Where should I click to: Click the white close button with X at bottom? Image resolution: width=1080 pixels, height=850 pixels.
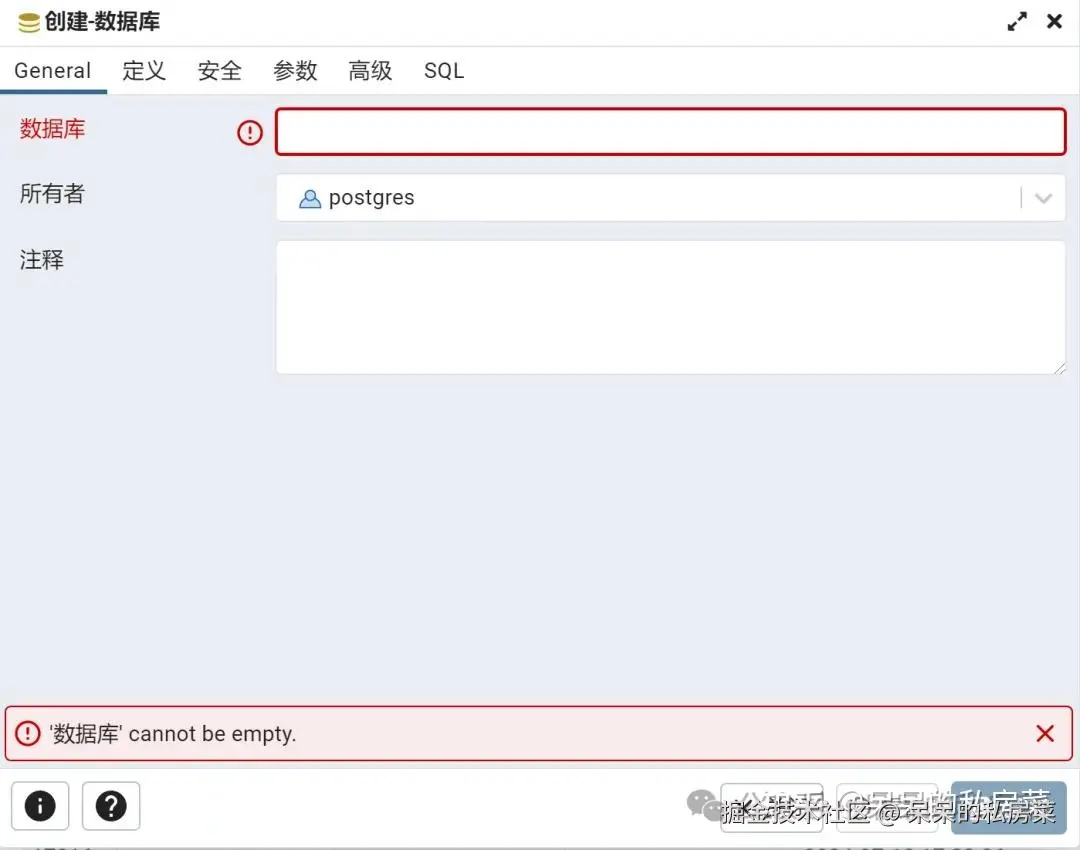click(x=771, y=807)
